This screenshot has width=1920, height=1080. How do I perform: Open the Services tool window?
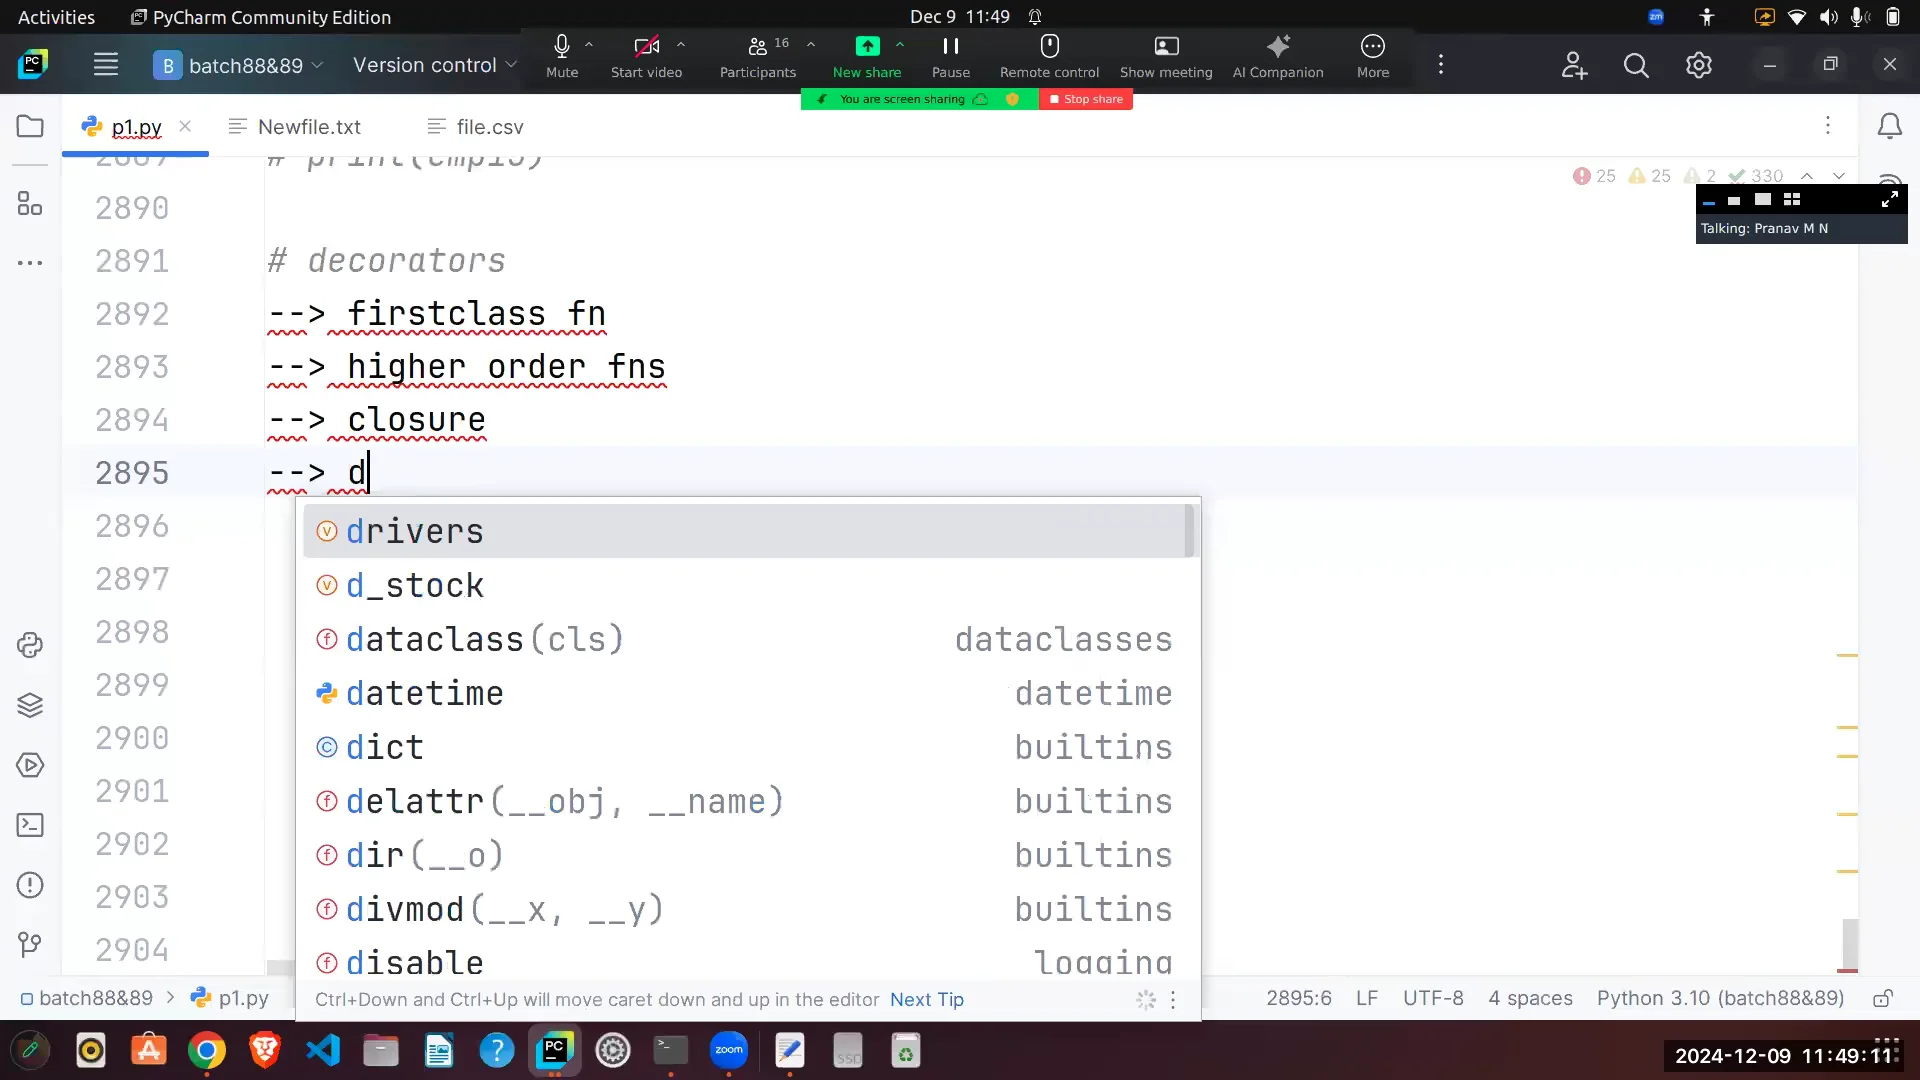click(29, 705)
